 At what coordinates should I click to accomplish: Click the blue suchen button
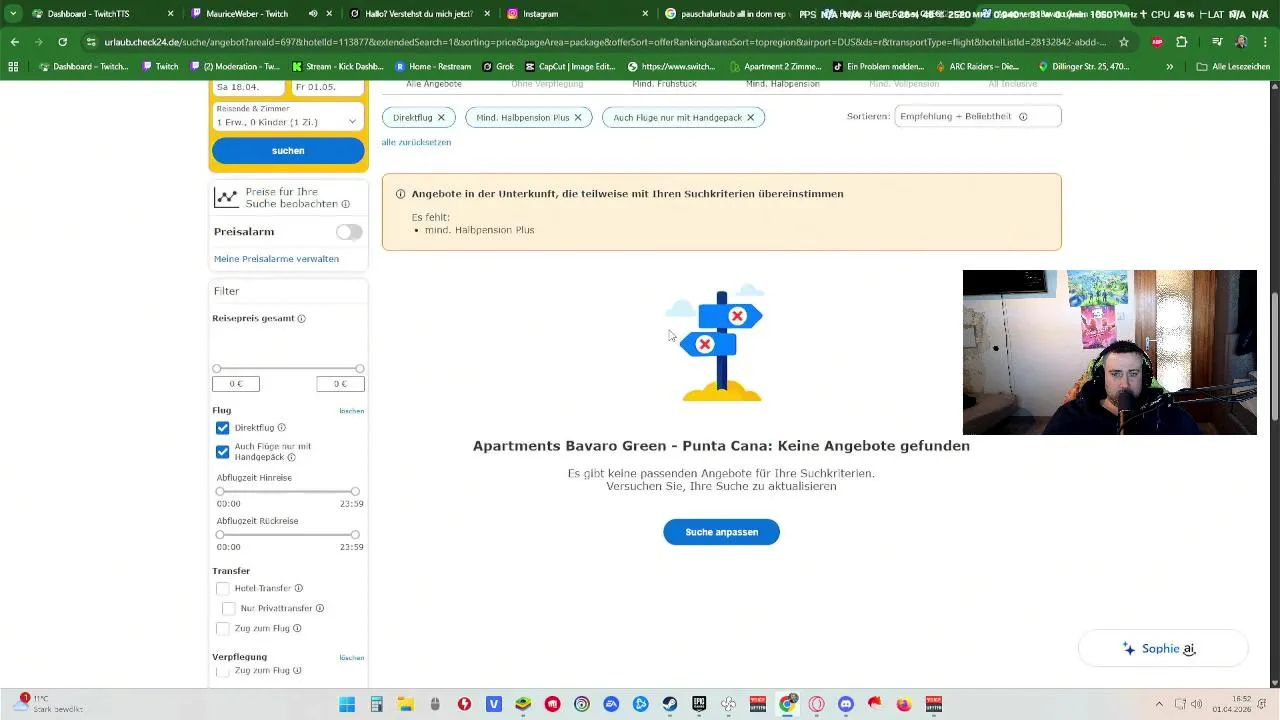click(x=288, y=151)
